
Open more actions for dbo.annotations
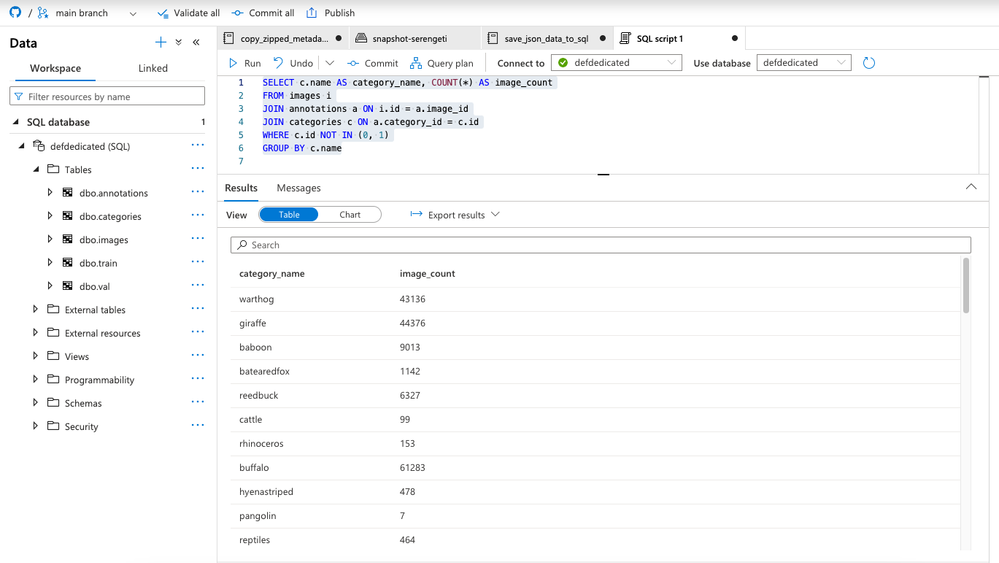click(x=198, y=192)
